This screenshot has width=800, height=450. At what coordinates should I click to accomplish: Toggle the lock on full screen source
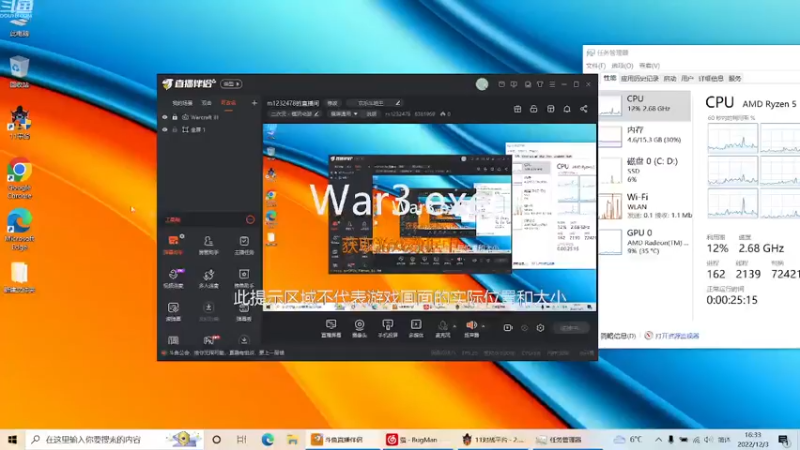coord(174,130)
